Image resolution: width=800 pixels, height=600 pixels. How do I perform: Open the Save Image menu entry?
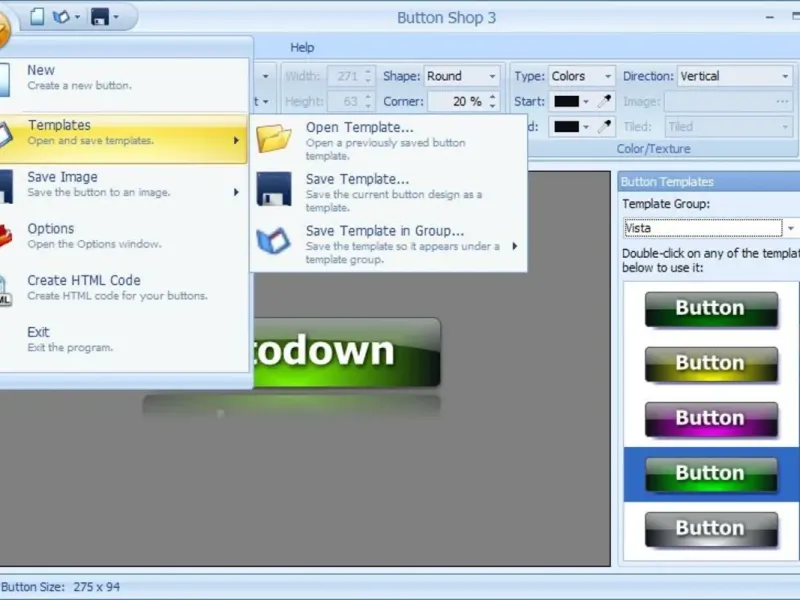tap(124, 184)
